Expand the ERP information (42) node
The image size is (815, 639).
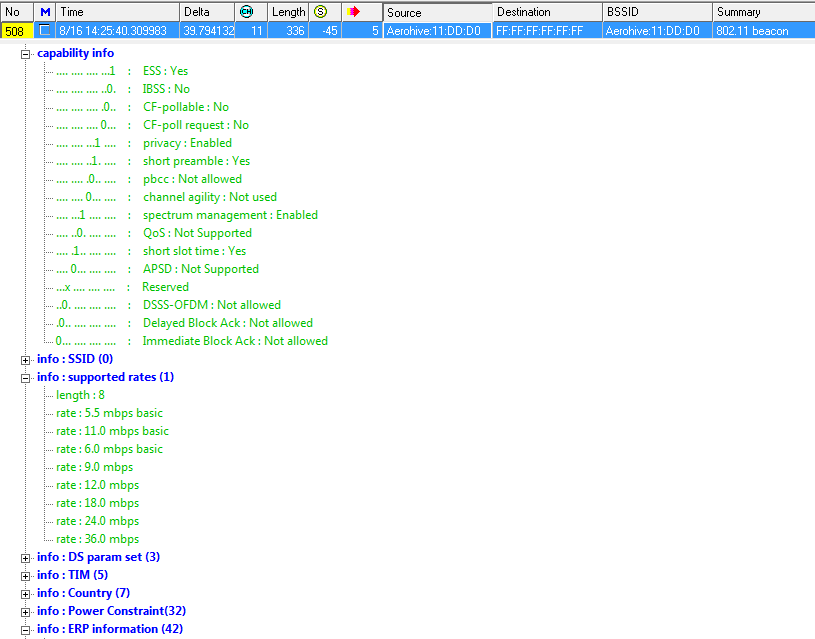[26, 630]
